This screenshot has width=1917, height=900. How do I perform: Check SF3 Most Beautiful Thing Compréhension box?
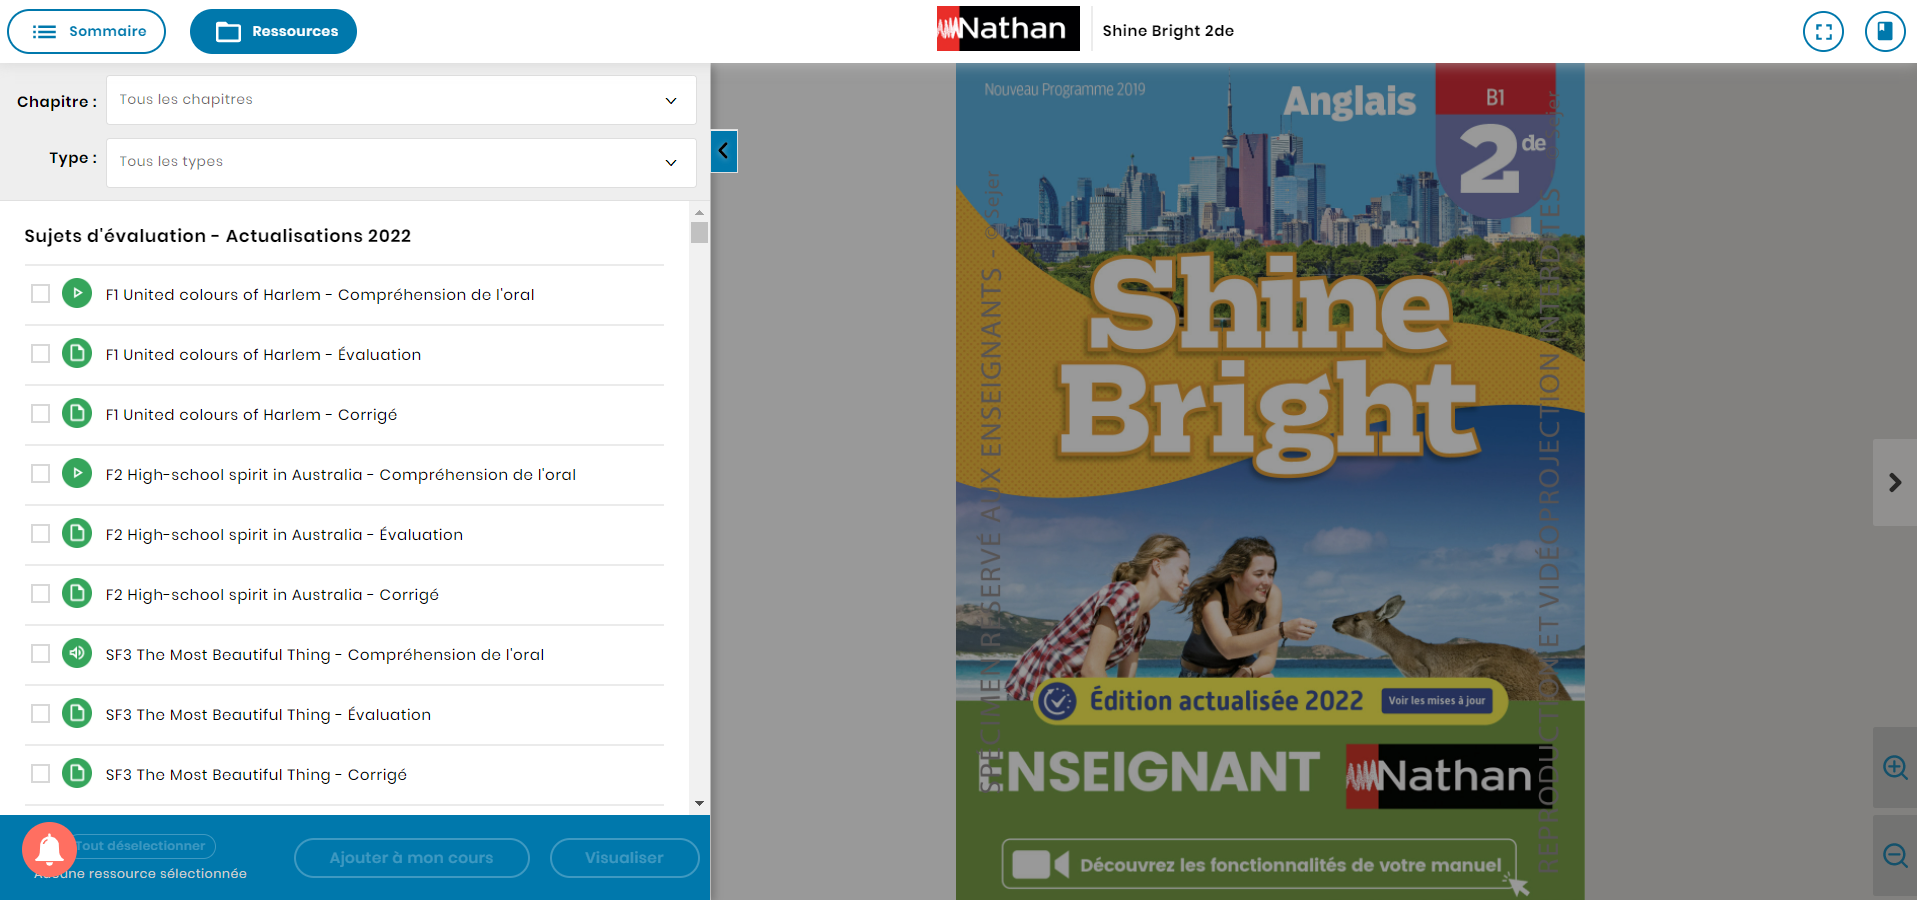(40, 654)
